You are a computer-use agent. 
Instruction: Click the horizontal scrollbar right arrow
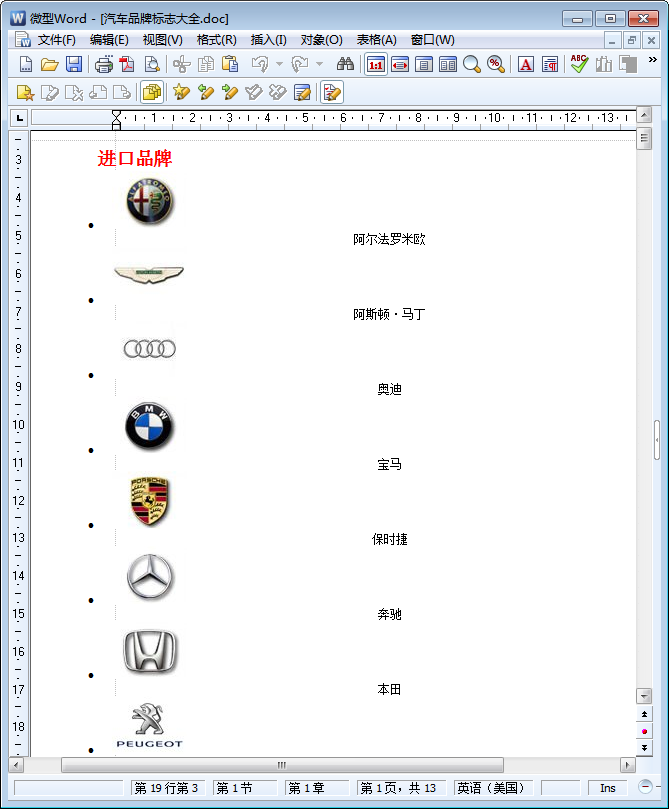pyautogui.click(x=628, y=765)
